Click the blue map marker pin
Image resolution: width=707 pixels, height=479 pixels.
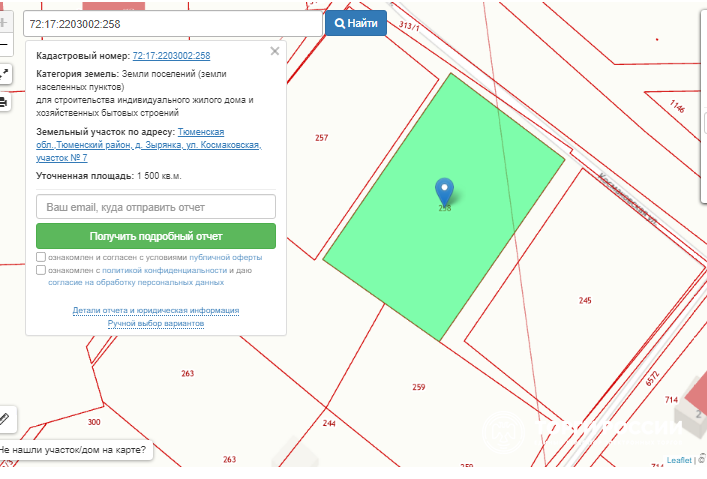(x=445, y=190)
